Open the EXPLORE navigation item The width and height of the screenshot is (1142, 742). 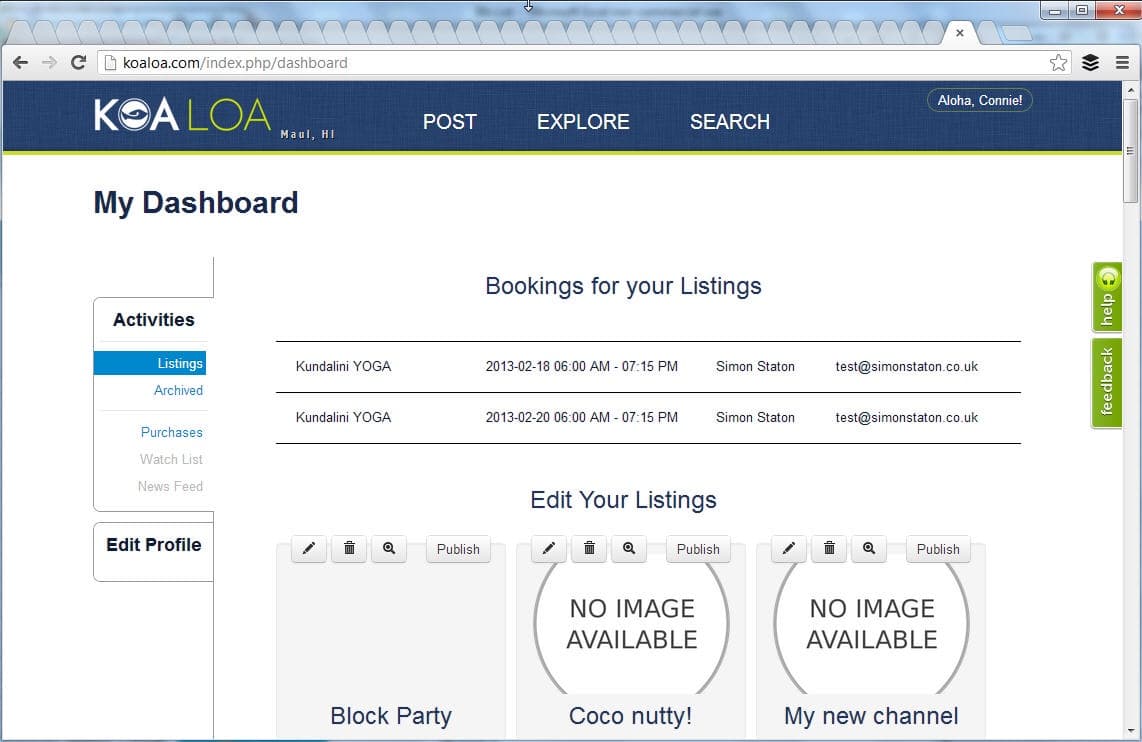click(583, 122)
